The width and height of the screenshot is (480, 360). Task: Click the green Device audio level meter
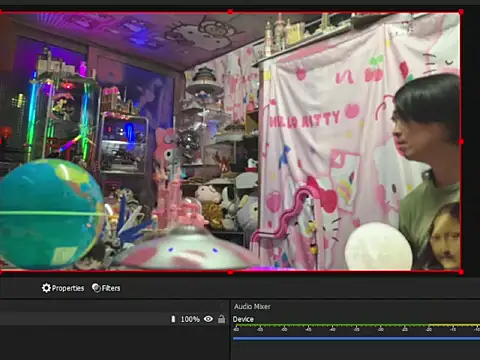tap(356, 325)
